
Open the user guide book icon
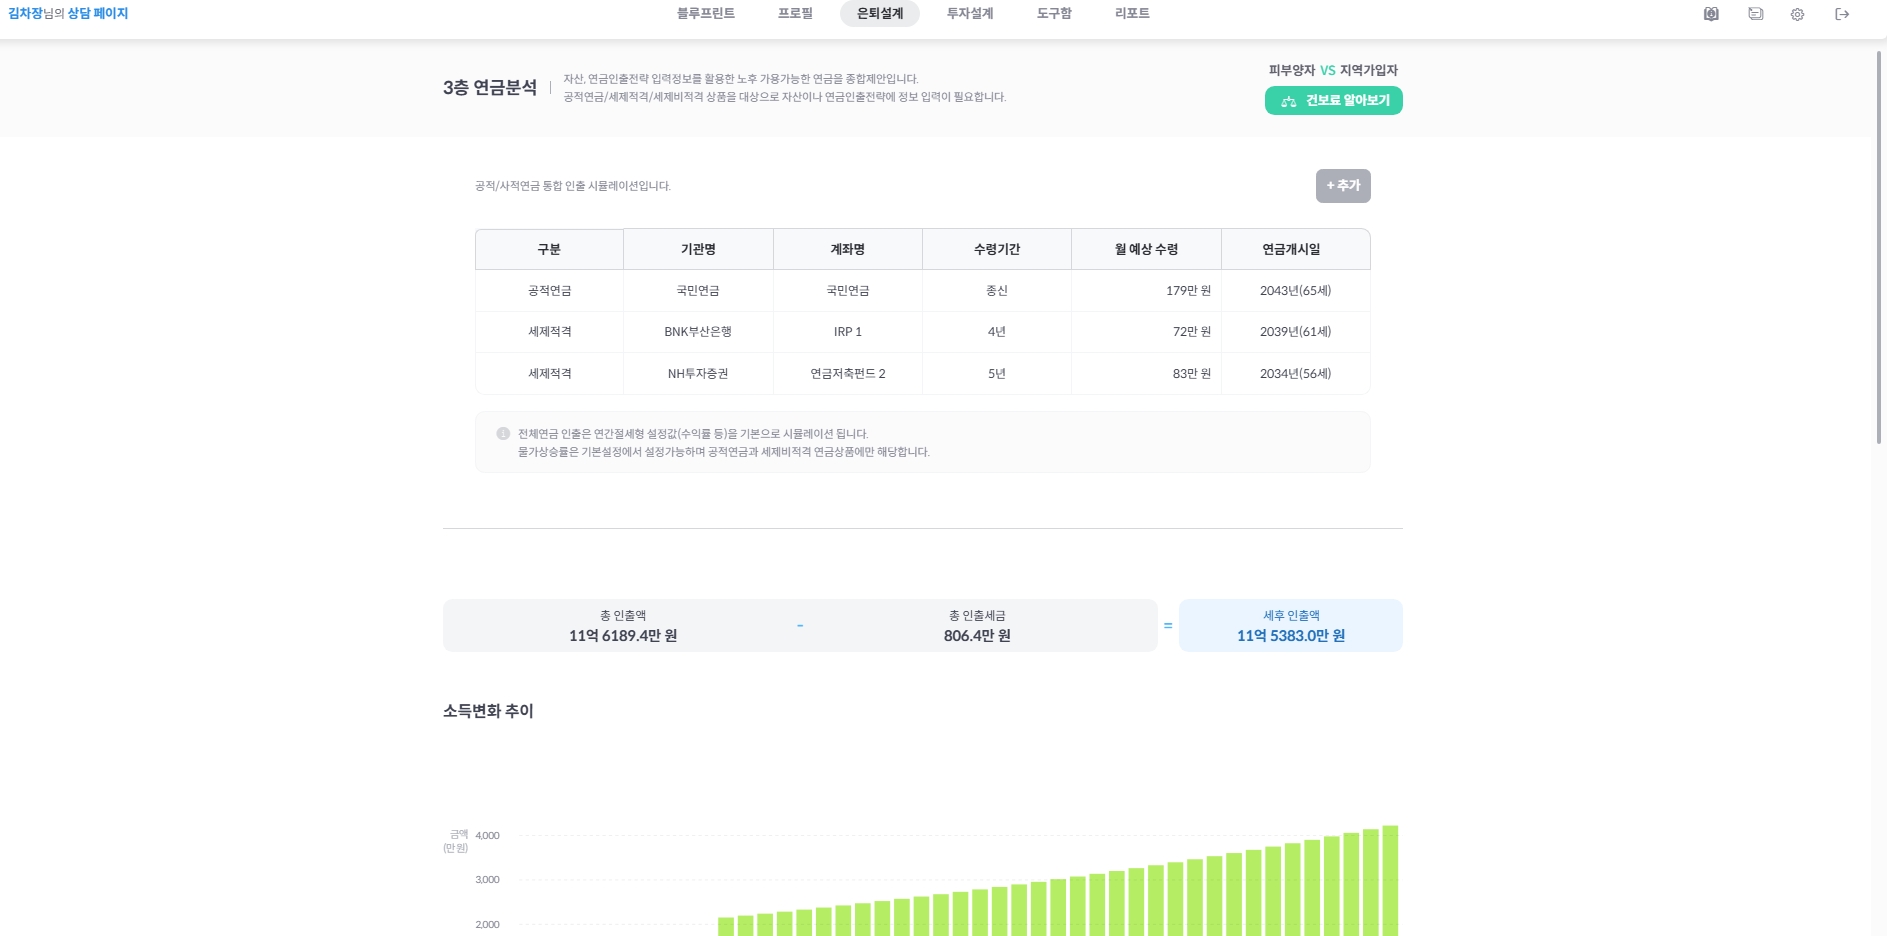pyautogui.click(x=1710, y=14)
